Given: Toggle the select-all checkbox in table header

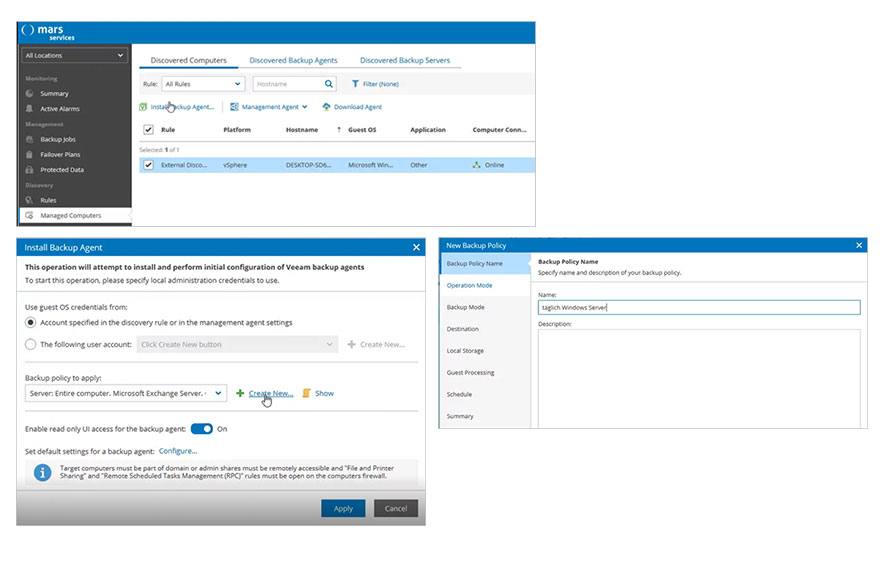Looking at the screenshot, I should [149, 130].
